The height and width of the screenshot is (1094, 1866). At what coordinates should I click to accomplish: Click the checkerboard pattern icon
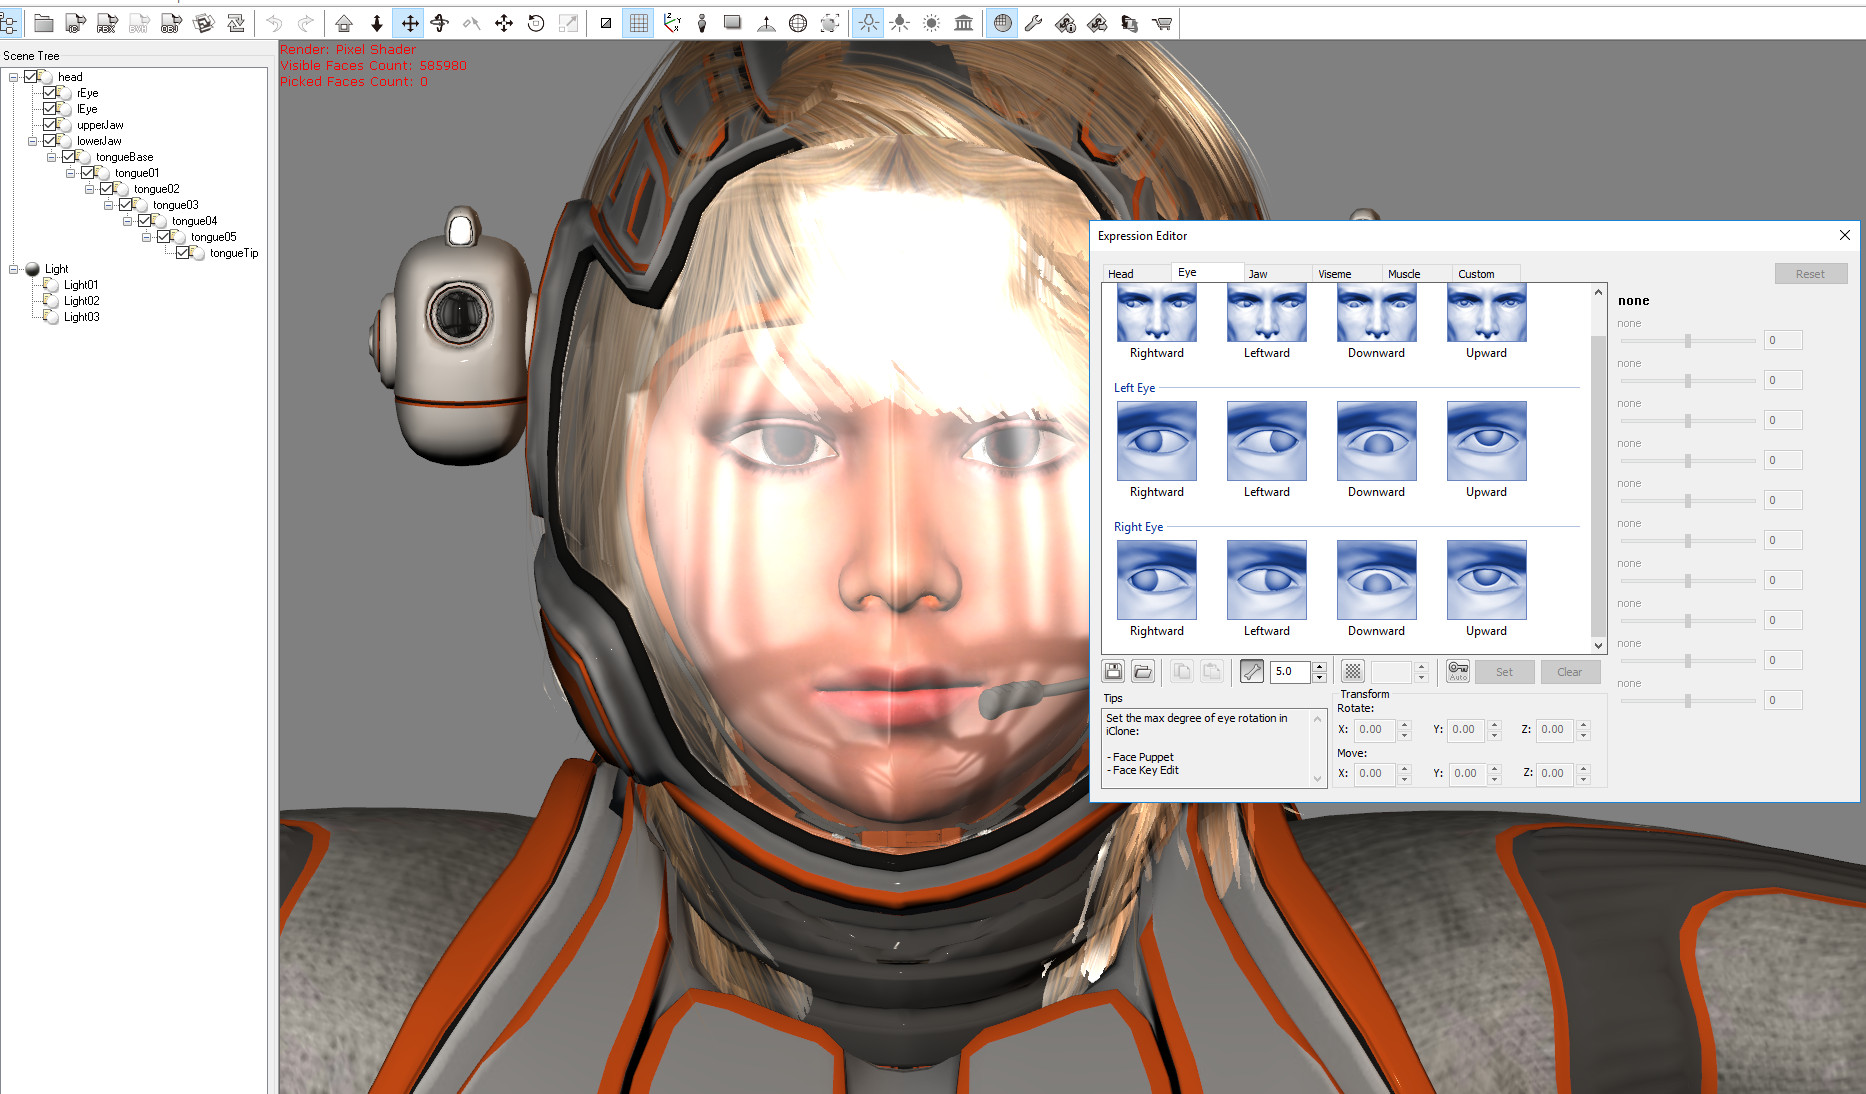pyautogui.click(x=1352, y=671)
